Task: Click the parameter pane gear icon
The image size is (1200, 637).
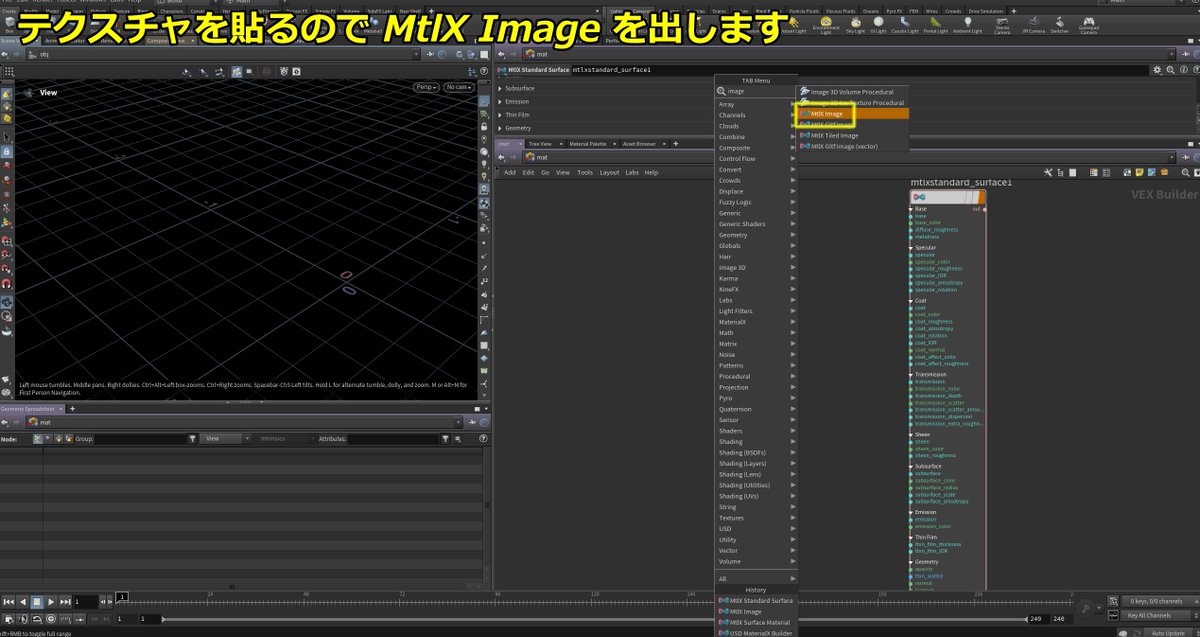Action: 1157,70
